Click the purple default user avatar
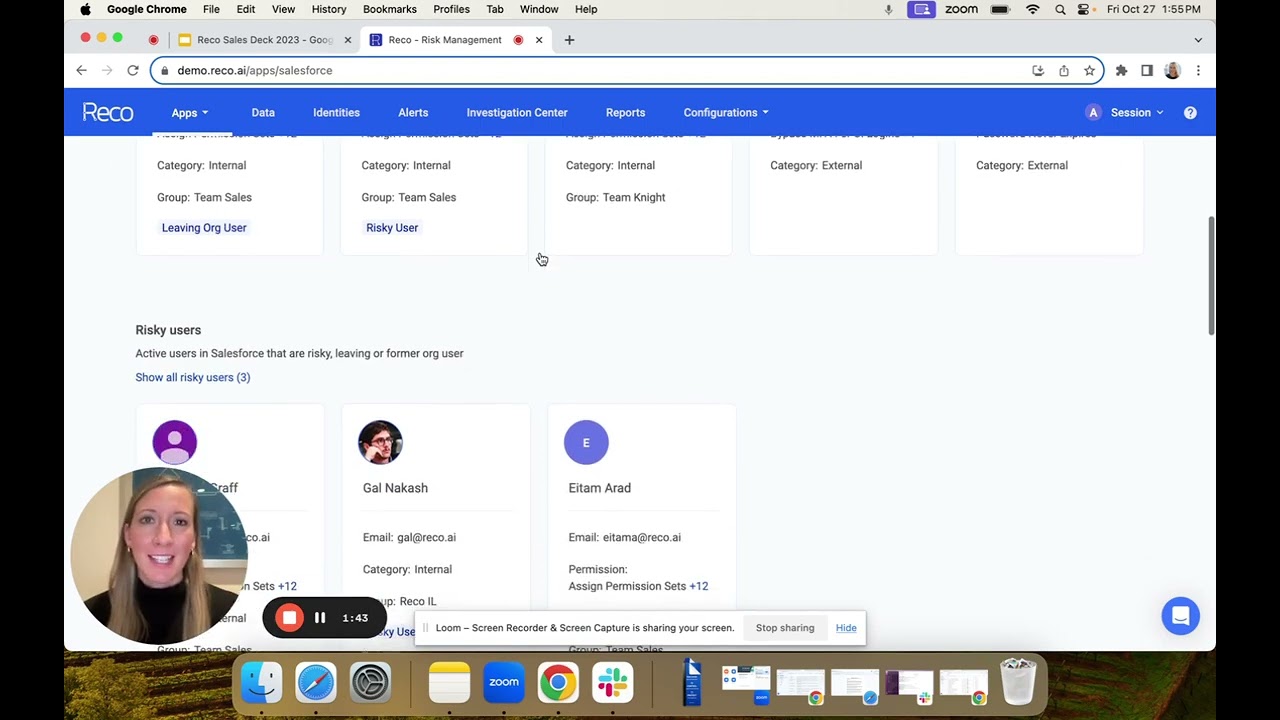This screenshot has width=1280, height=720. [174, 443]
